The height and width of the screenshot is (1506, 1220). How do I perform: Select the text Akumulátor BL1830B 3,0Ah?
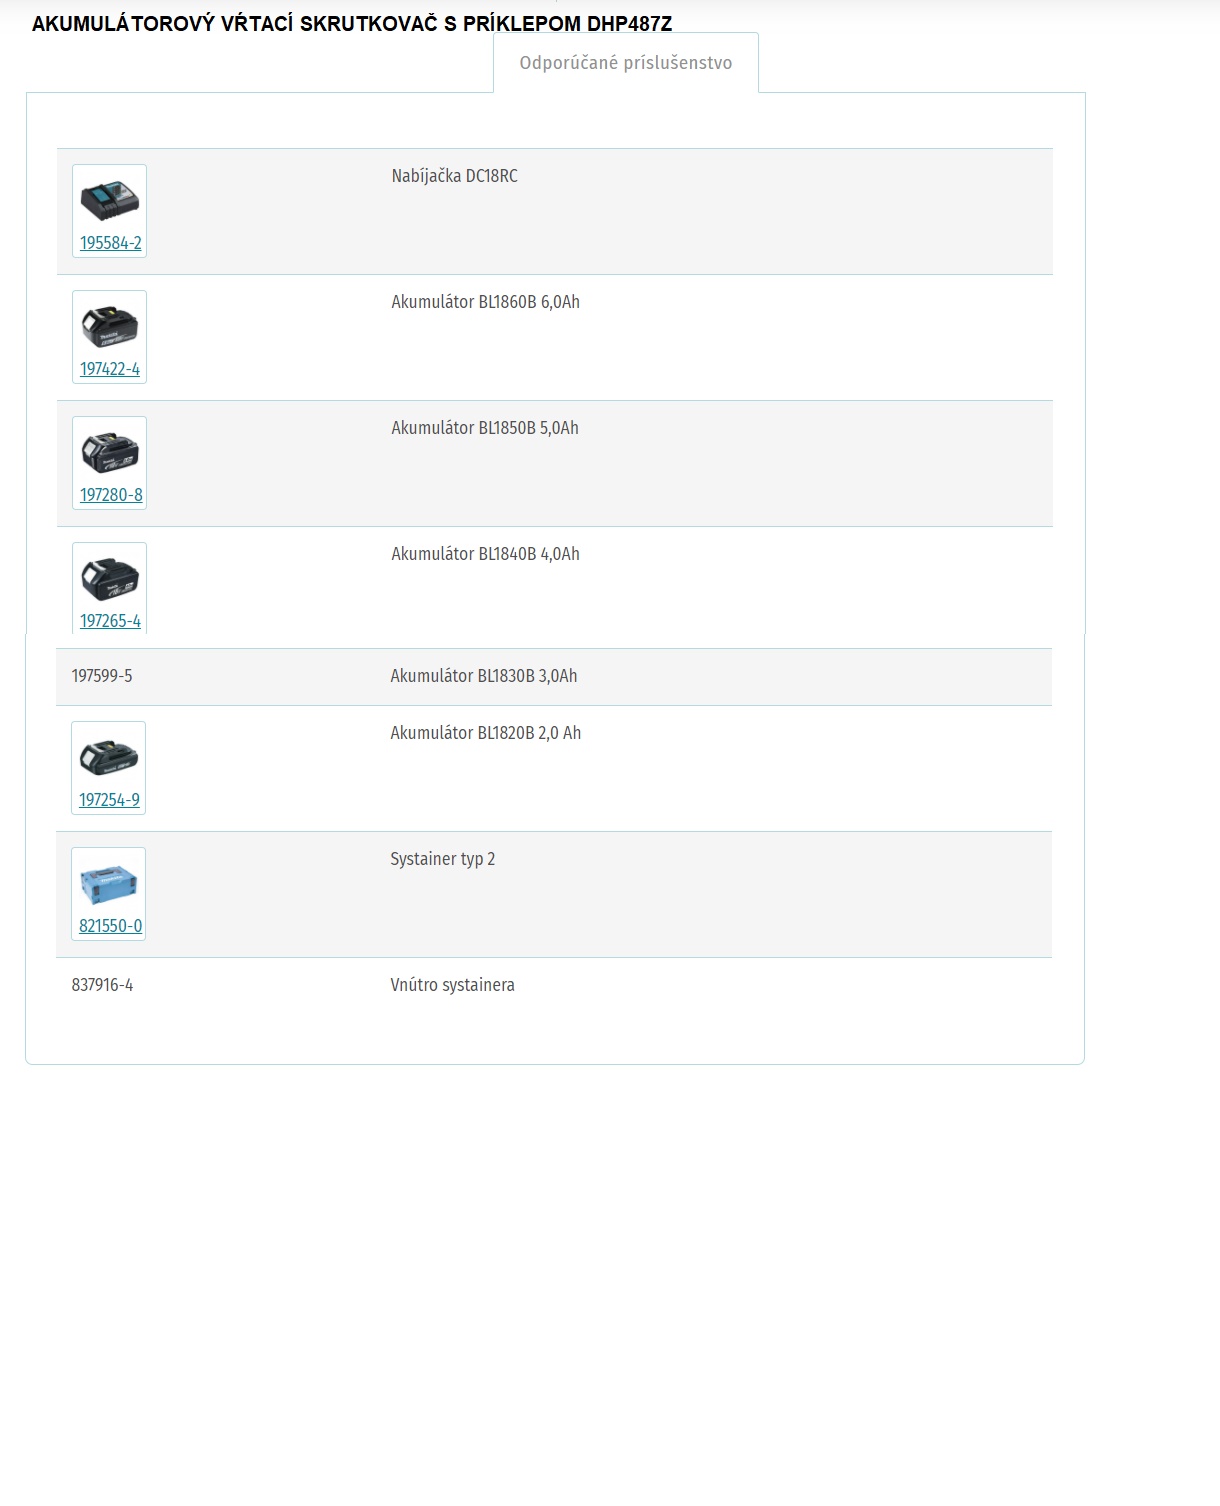(484, 676)
